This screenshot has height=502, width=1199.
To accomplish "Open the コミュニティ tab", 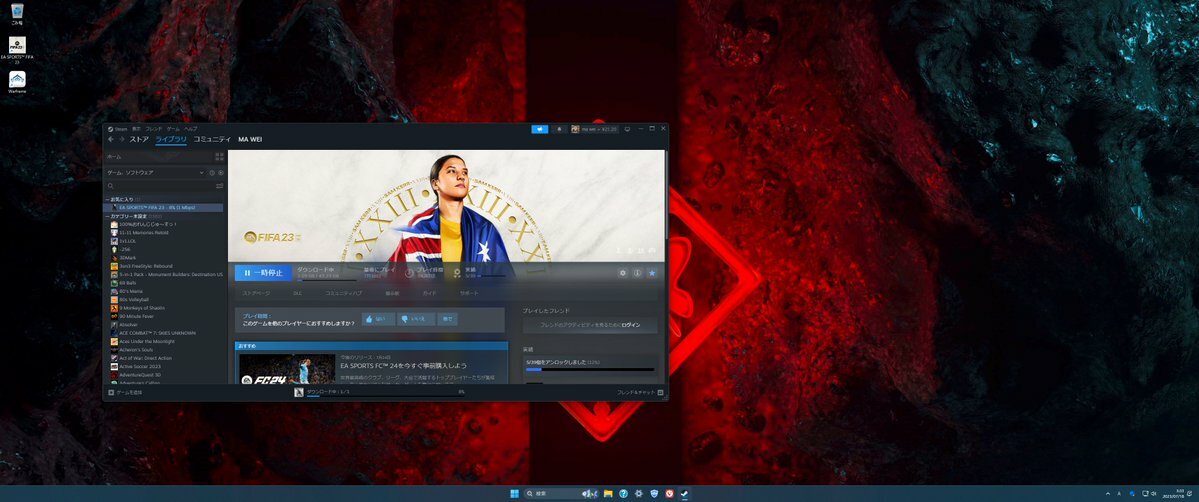I will 212,139.
